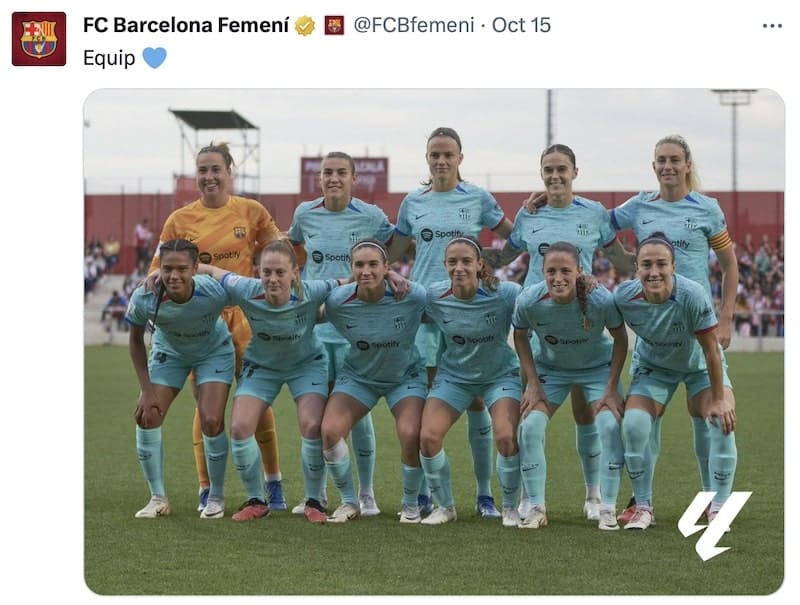This screenshot has height=605, width=800.
Task: Open the three-dot more options menu
Action: pyautogui.click(x=772, y=26)
